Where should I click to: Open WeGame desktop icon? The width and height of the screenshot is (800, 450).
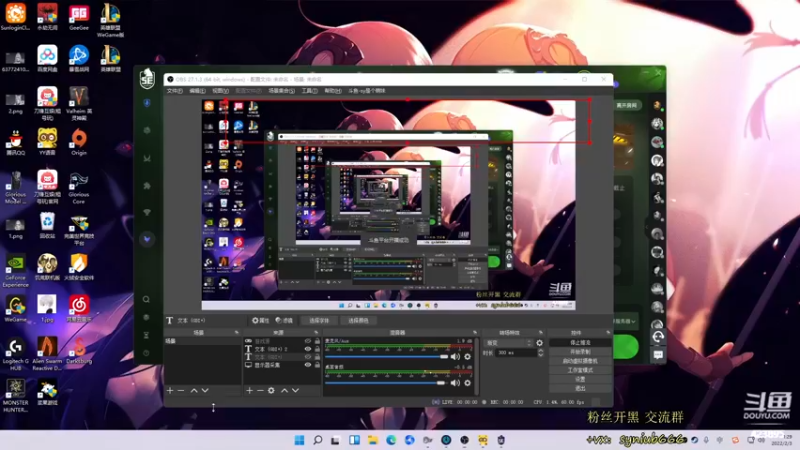(16, 309)
